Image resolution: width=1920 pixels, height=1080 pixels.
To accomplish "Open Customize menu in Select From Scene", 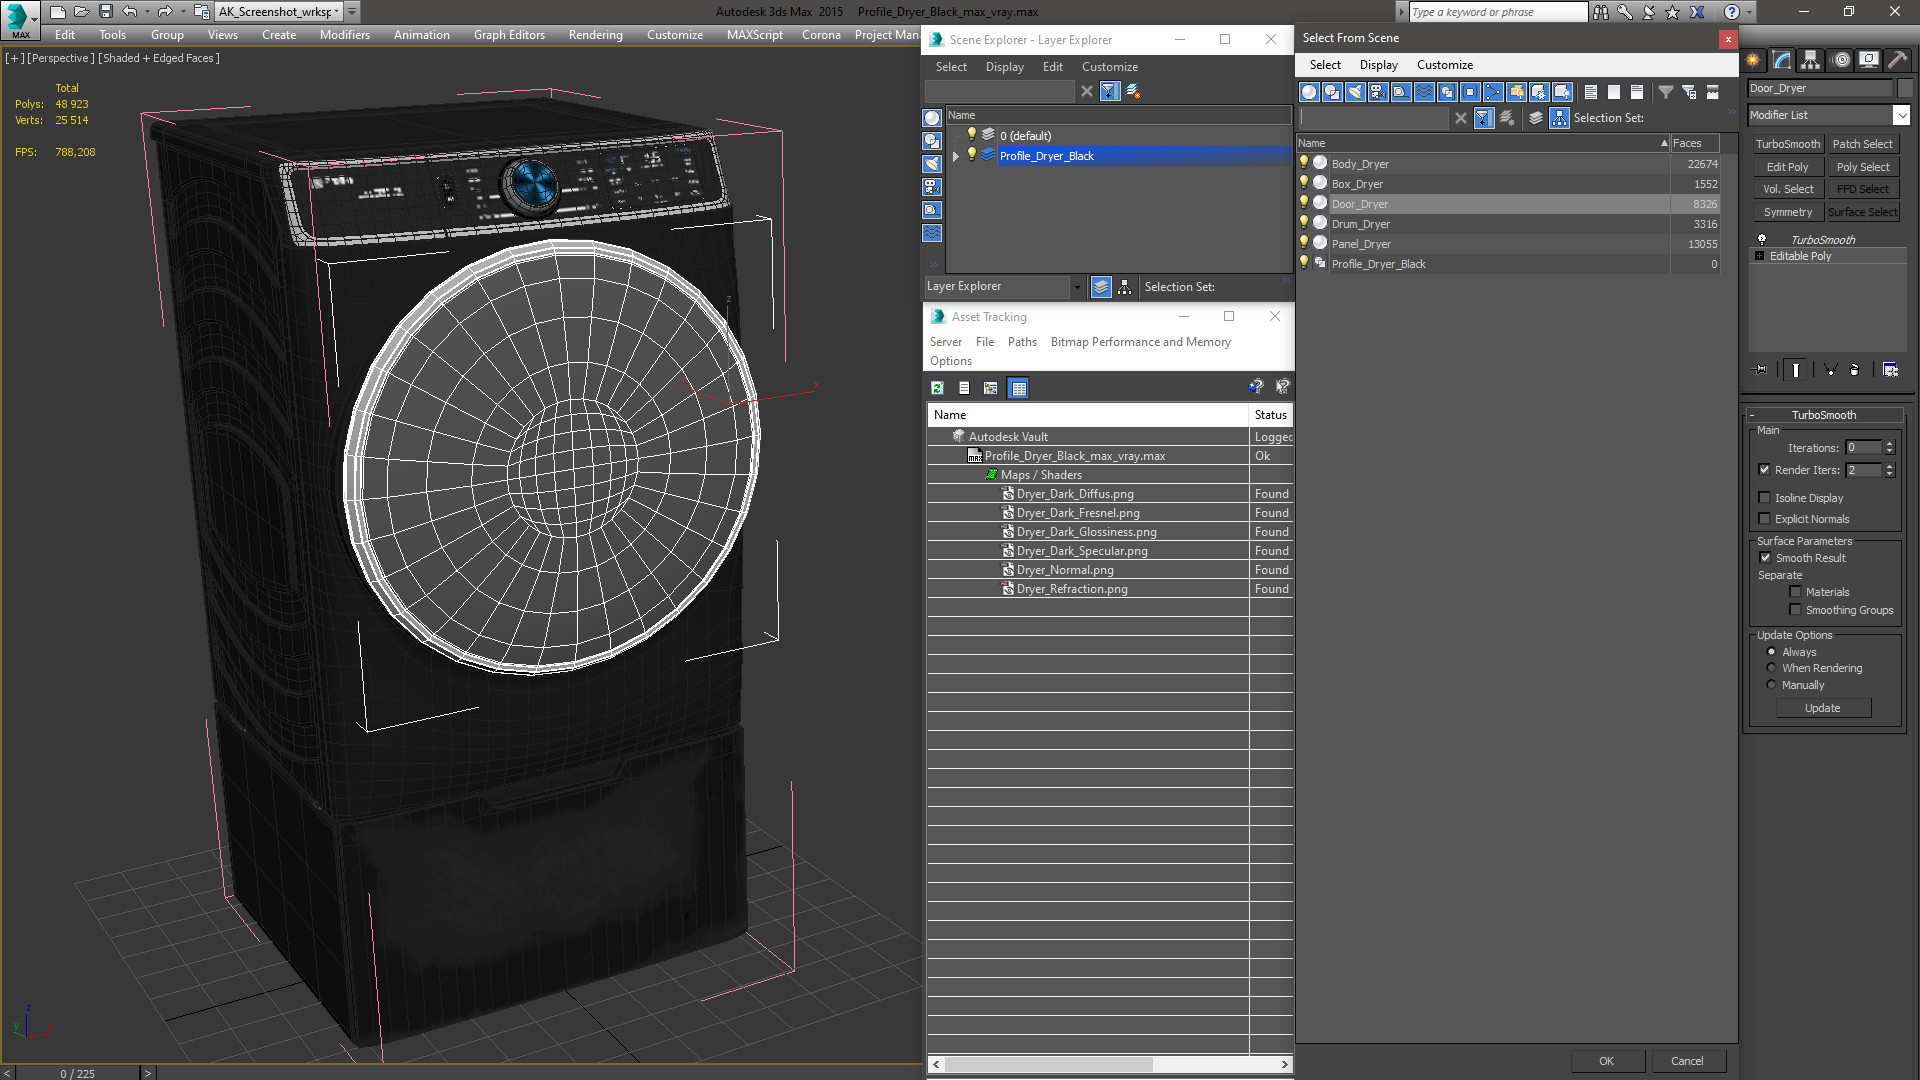I will coord(1444,65).
